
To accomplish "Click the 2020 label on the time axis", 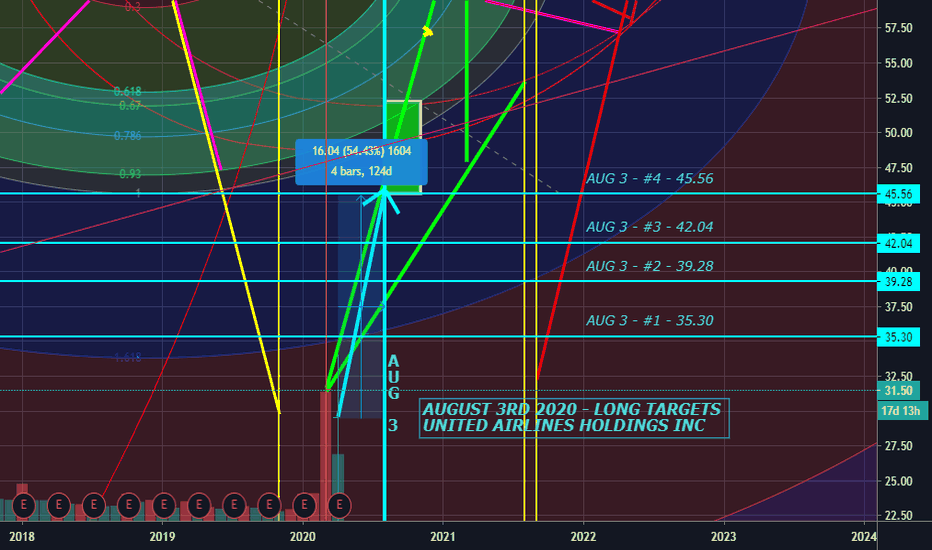I will point(303,536).
